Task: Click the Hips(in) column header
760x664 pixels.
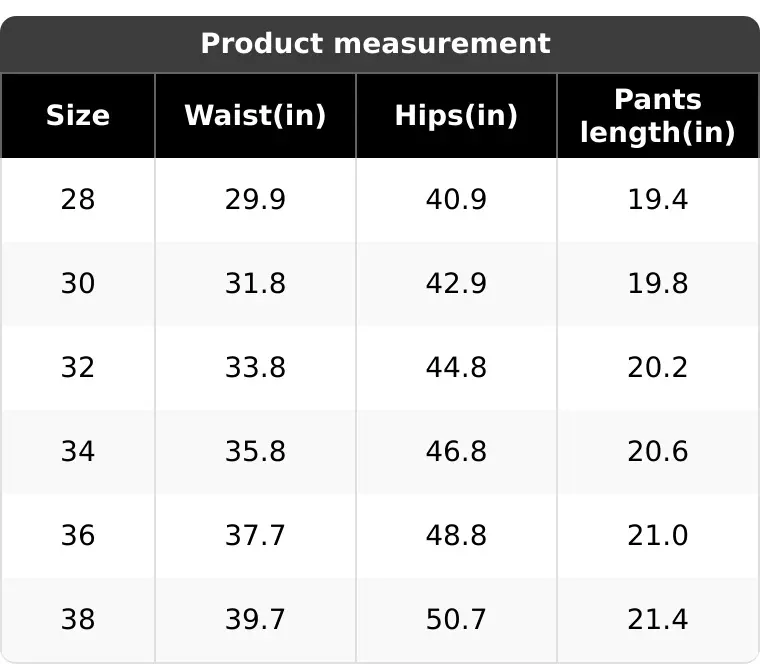Action: tap(456, 116)
